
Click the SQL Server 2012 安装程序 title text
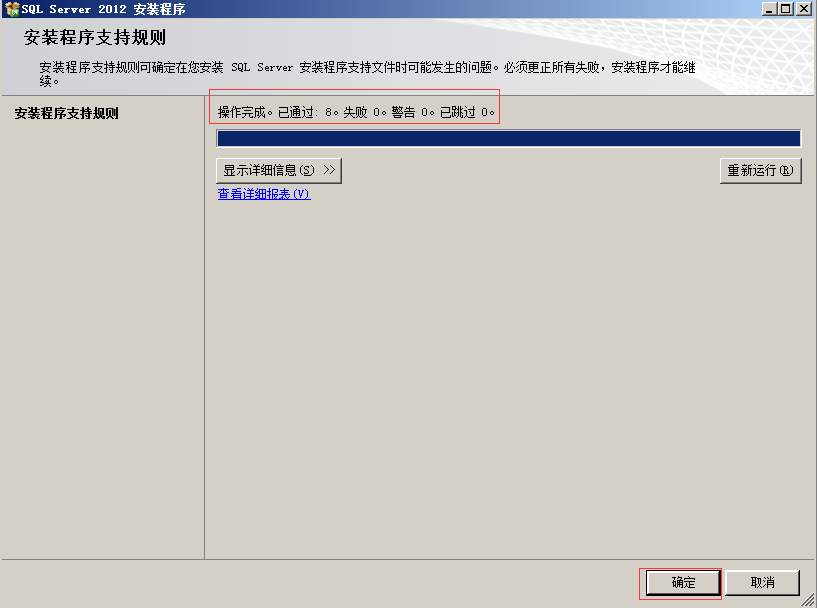103,9
